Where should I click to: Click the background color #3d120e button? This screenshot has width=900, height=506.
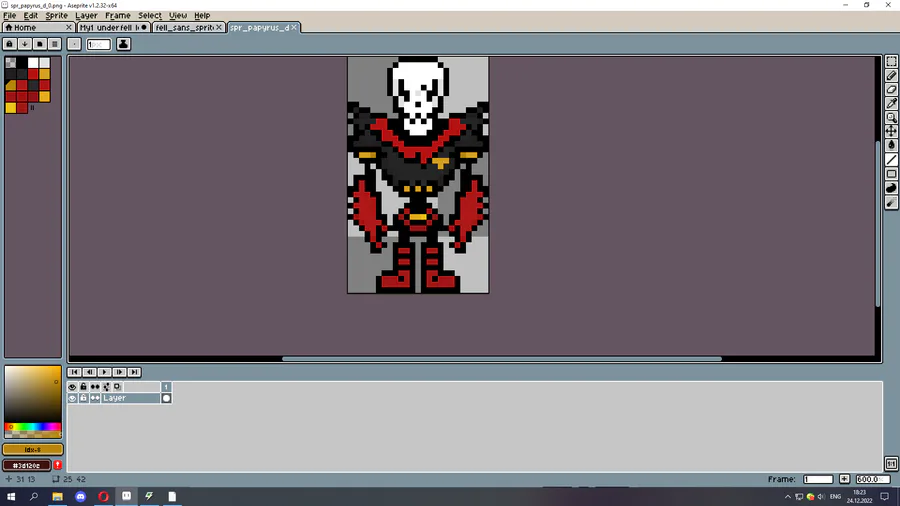[27, 465]
